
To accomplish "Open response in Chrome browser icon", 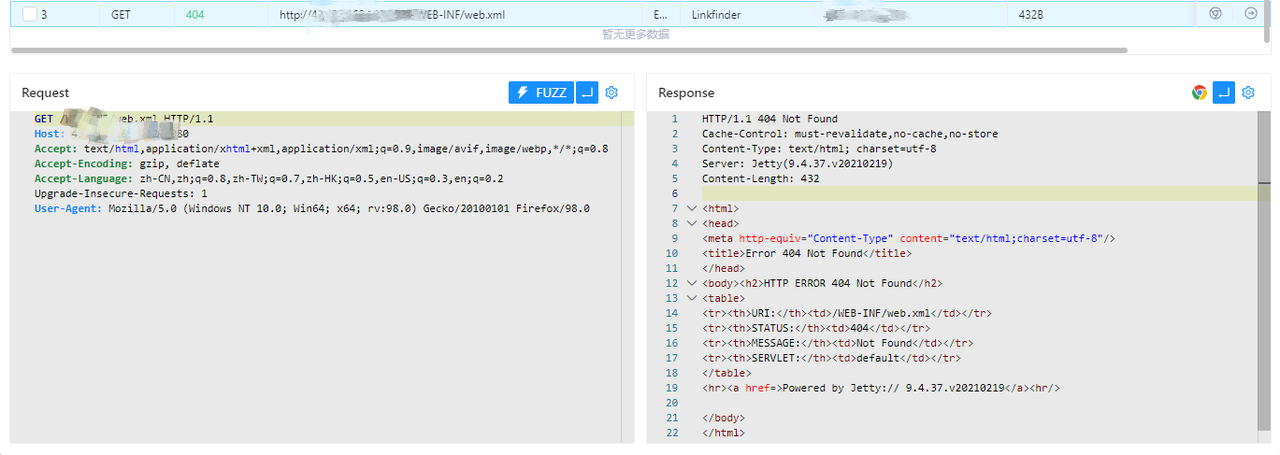I will [1199, 93].
